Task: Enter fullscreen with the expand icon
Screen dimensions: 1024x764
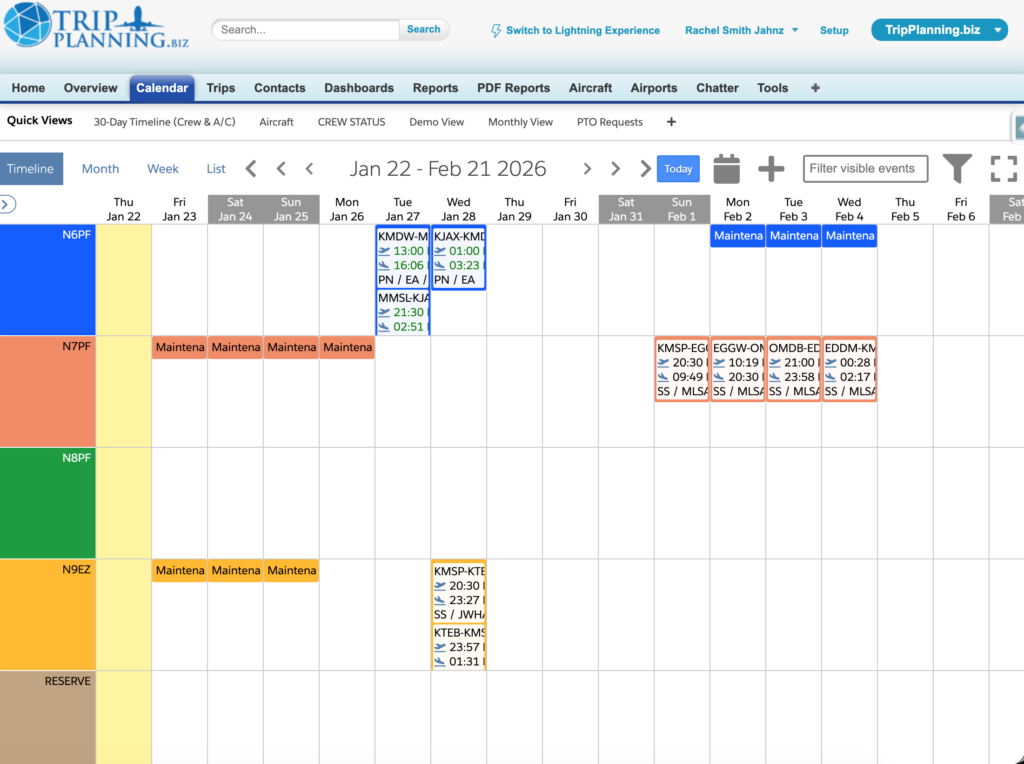Action: (1003, 169)
